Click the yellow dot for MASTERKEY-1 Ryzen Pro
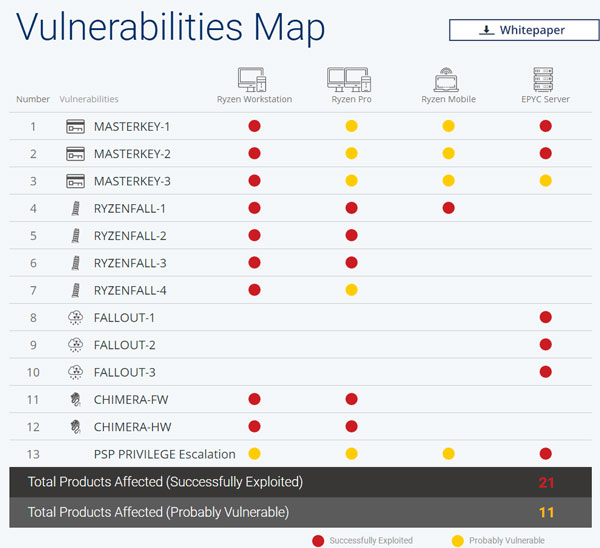 point(352,126)
